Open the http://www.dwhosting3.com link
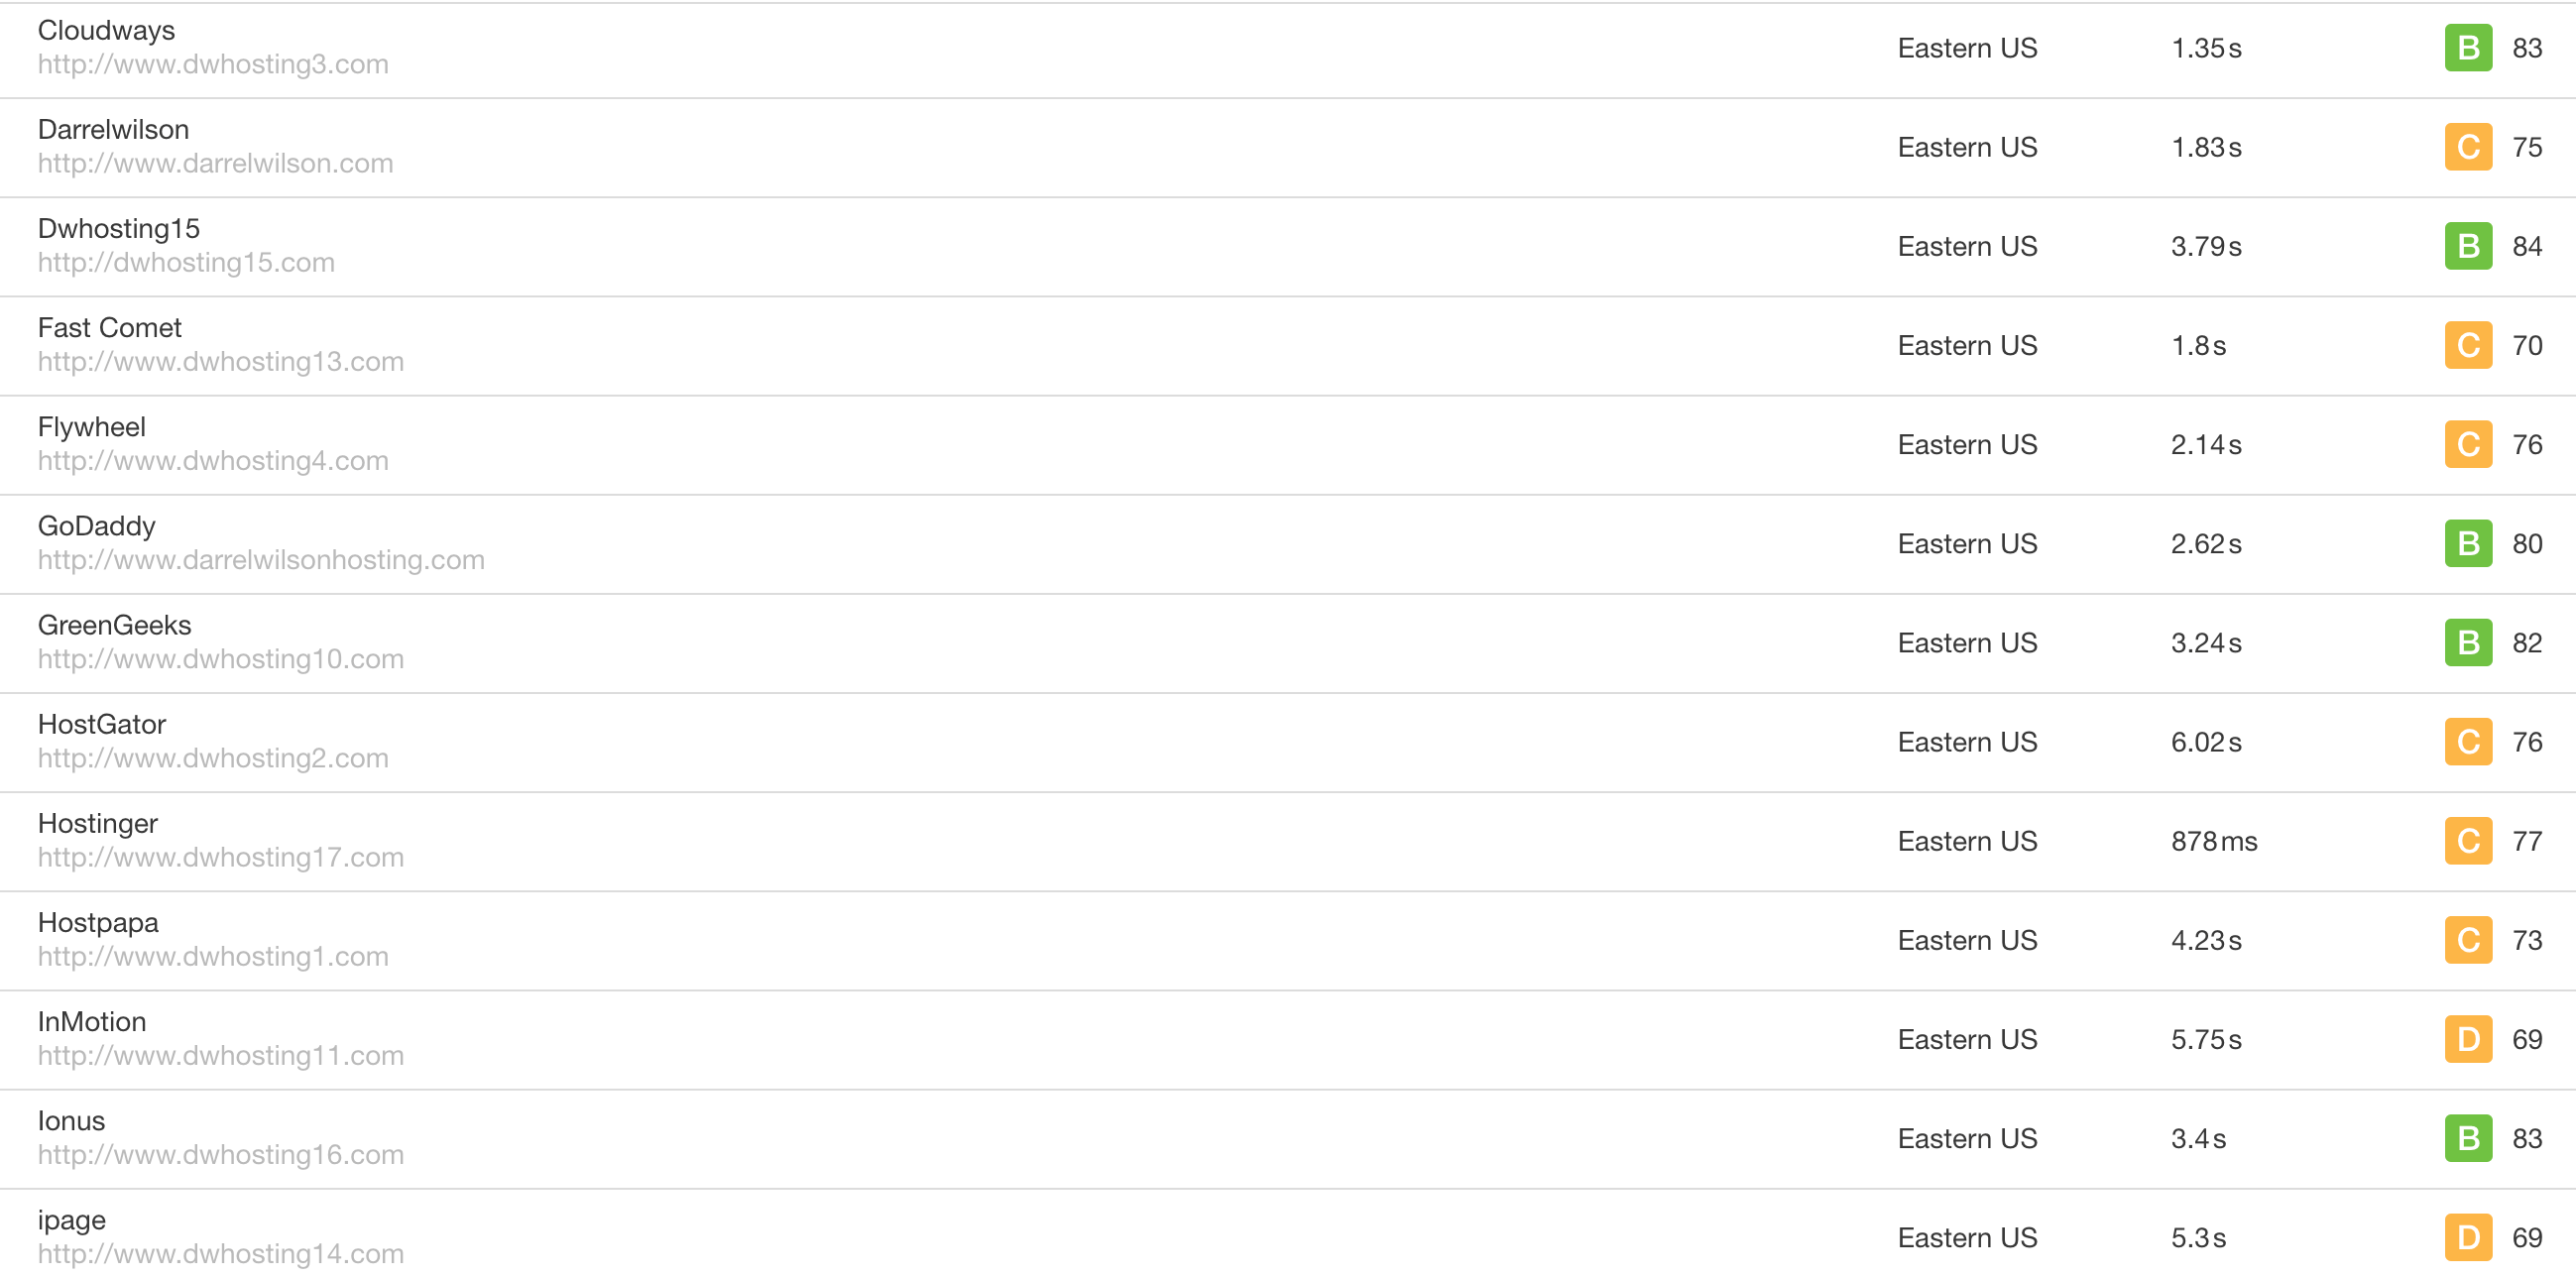This screenshot has width=2576, height=1278. [x=213, y=64]
